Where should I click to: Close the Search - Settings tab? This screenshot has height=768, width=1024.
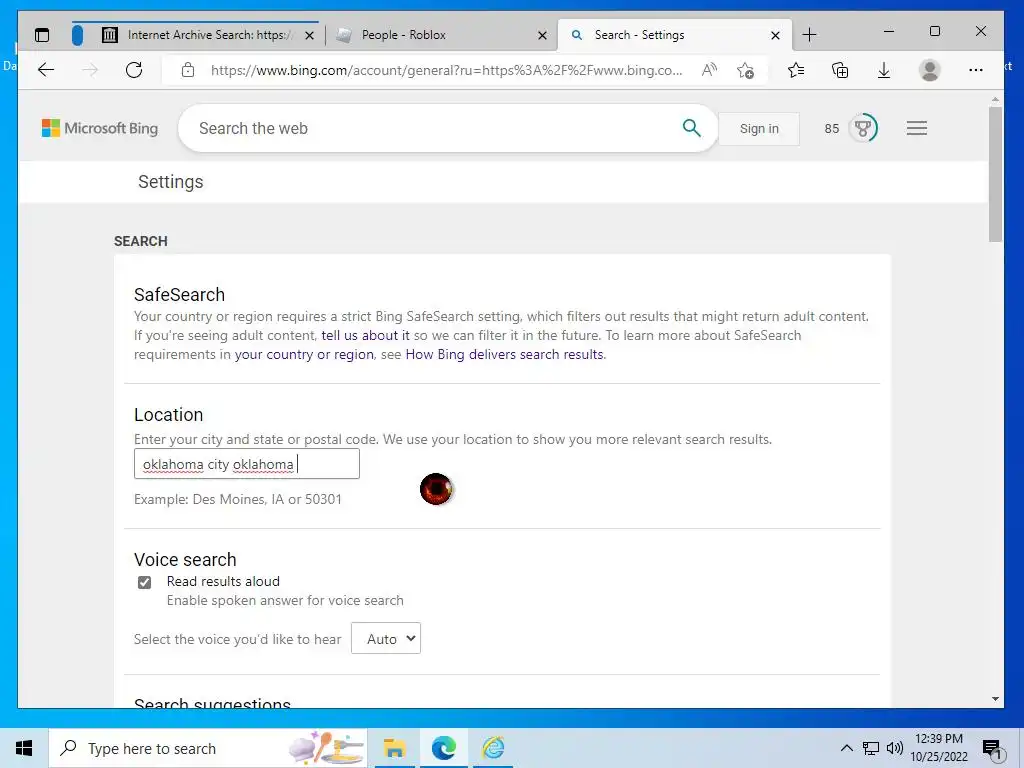[775, 35]
